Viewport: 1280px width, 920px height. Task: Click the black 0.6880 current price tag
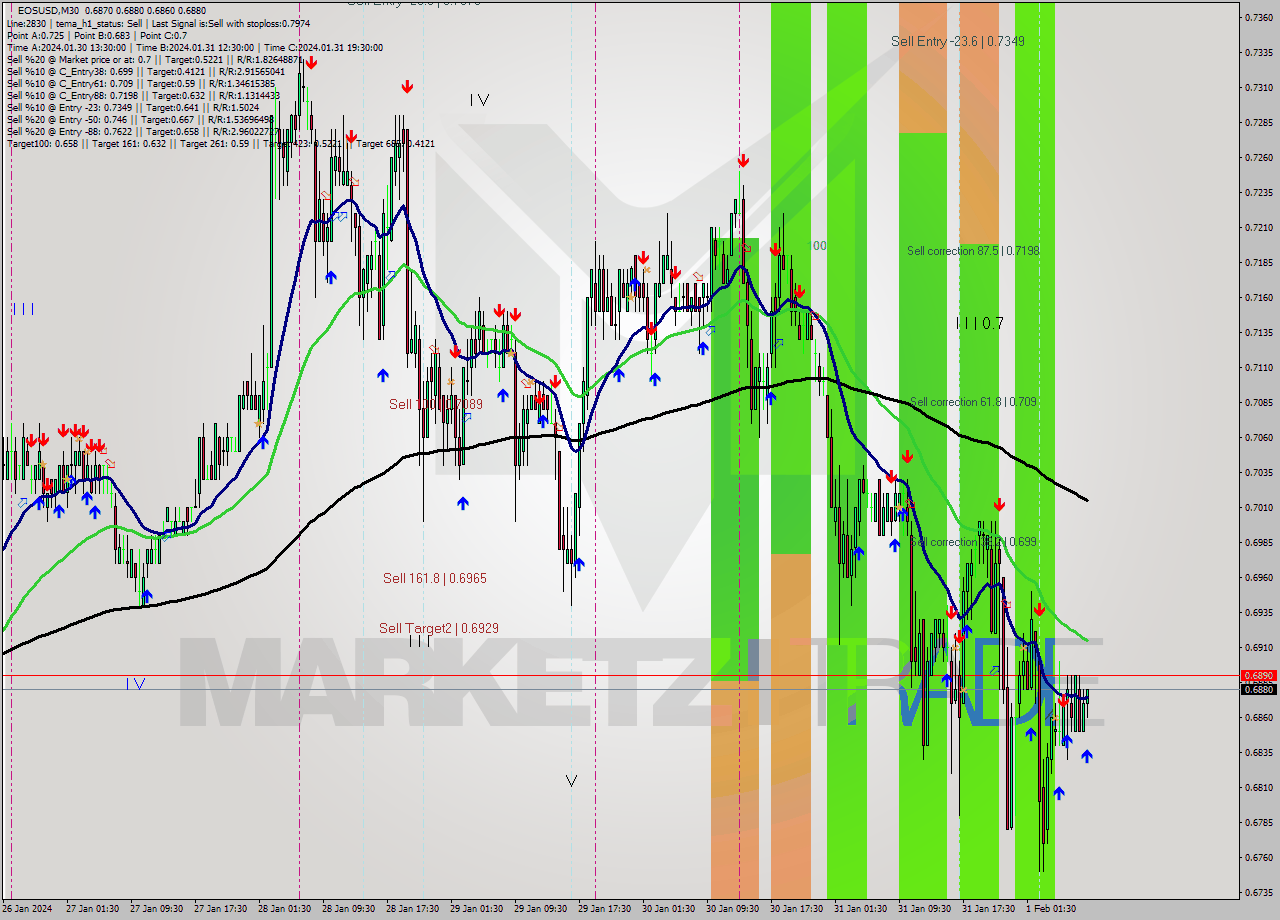[x=1258, y=689]
